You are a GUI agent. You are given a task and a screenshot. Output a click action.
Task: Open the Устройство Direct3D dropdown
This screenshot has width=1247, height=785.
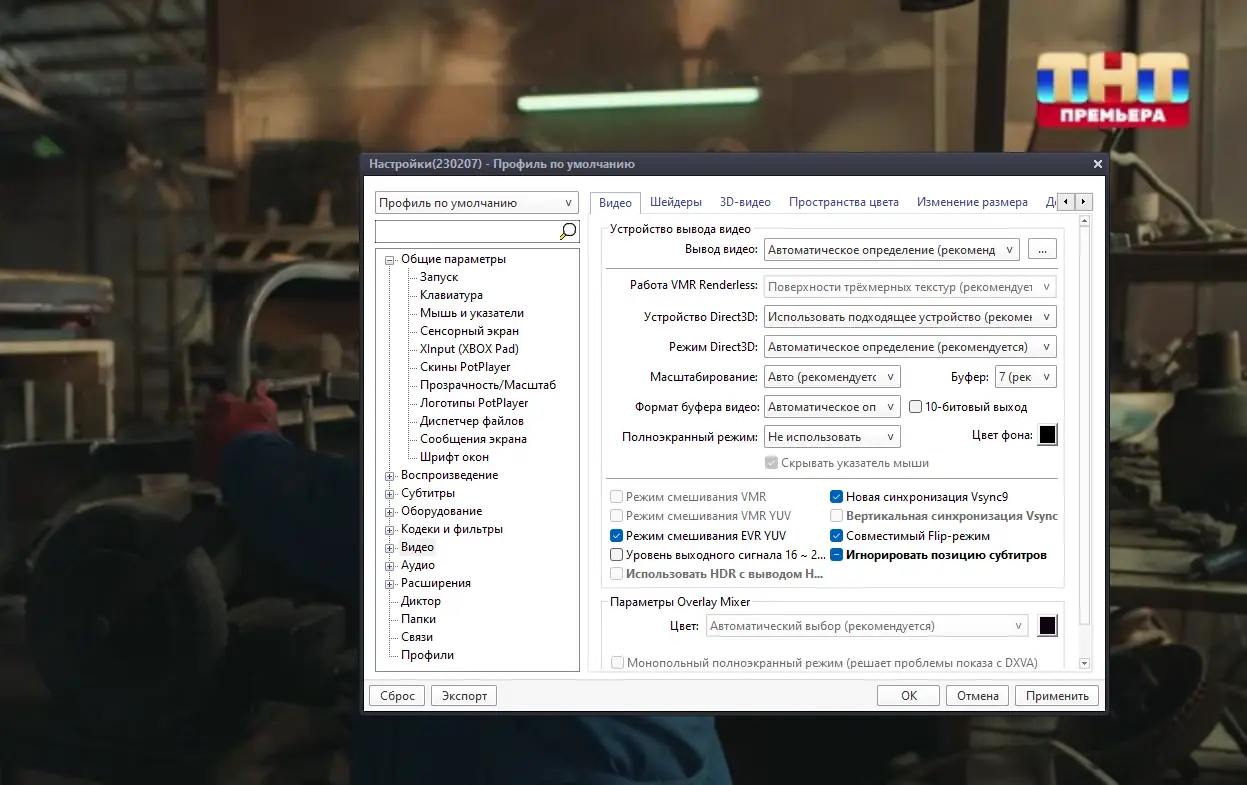pos(910,317)
